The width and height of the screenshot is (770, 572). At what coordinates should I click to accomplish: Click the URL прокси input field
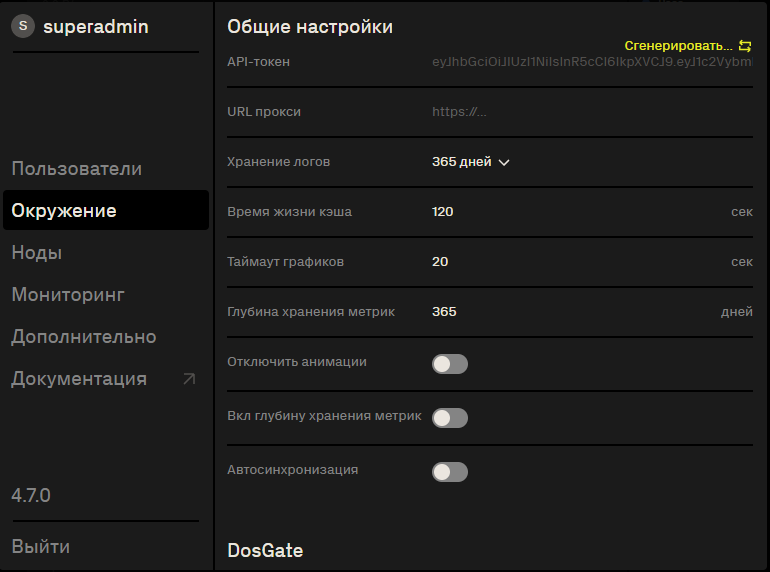click(592, 112)
